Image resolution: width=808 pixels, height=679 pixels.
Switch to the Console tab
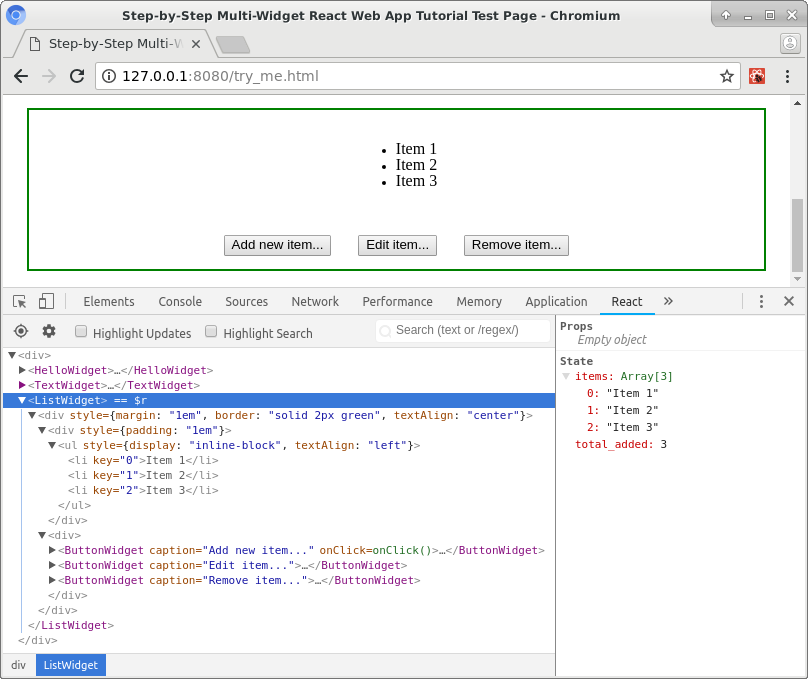(180, 301)
